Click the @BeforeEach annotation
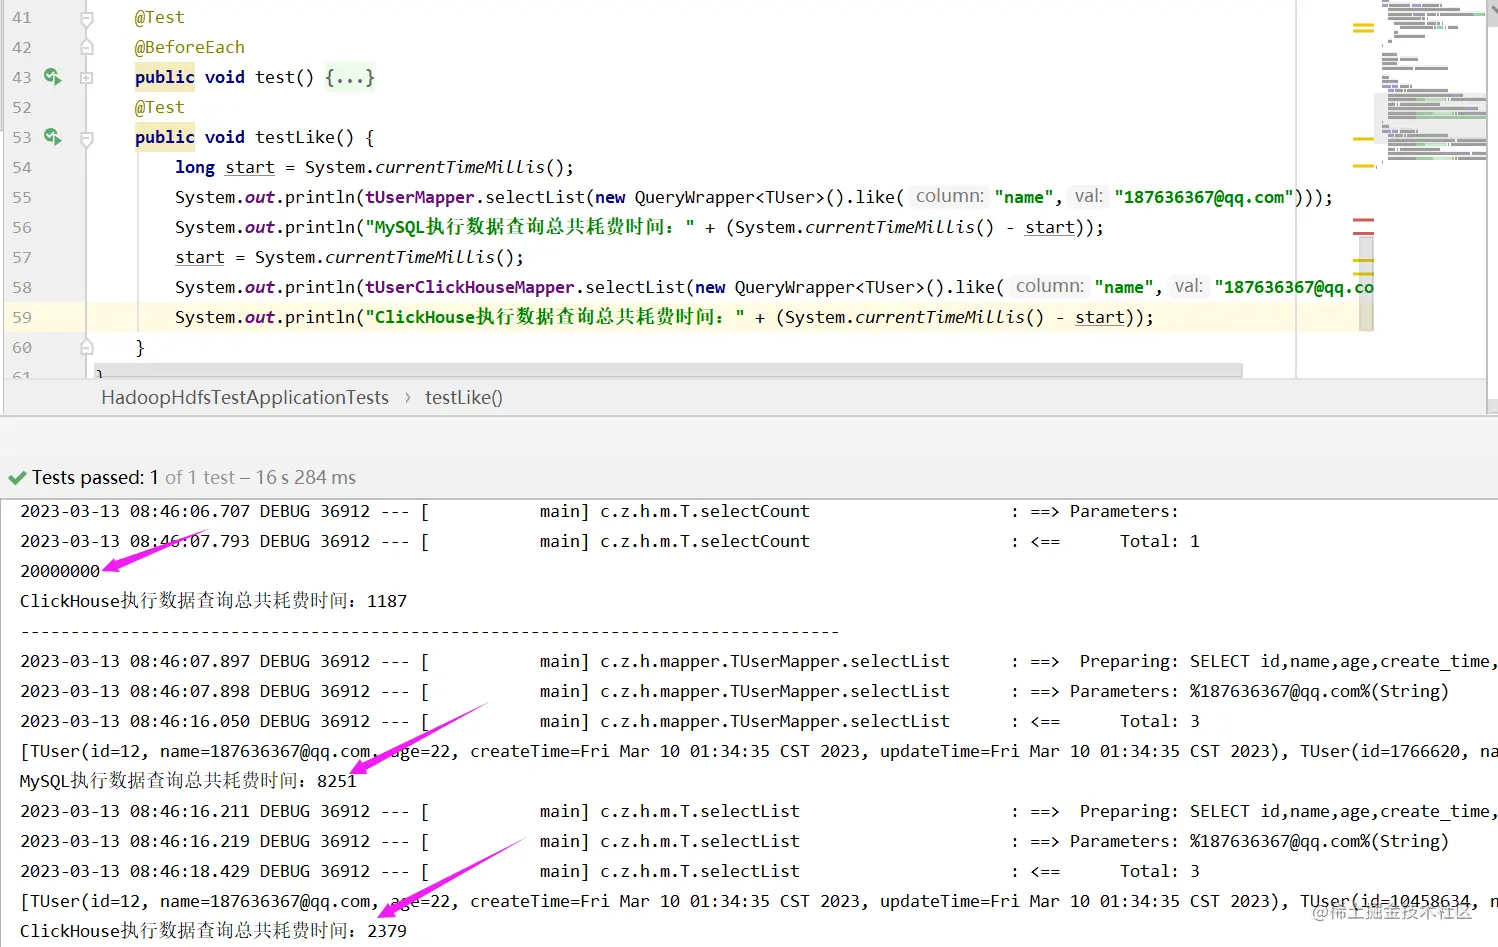This screenshot has height=947, width=1498. point(190,47)
